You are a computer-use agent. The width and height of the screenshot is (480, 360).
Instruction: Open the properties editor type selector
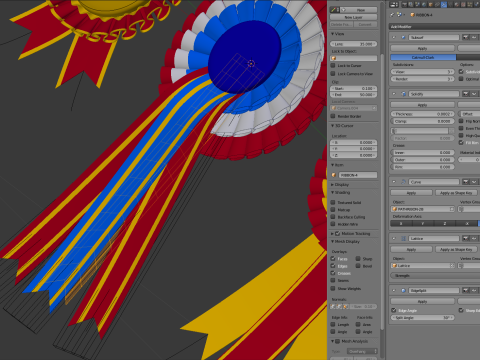[394, 4]
